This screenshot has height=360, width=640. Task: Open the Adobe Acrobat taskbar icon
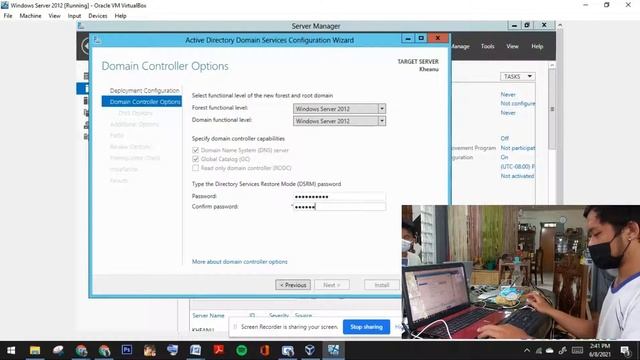pyautogui.click(x=219, y=350)
